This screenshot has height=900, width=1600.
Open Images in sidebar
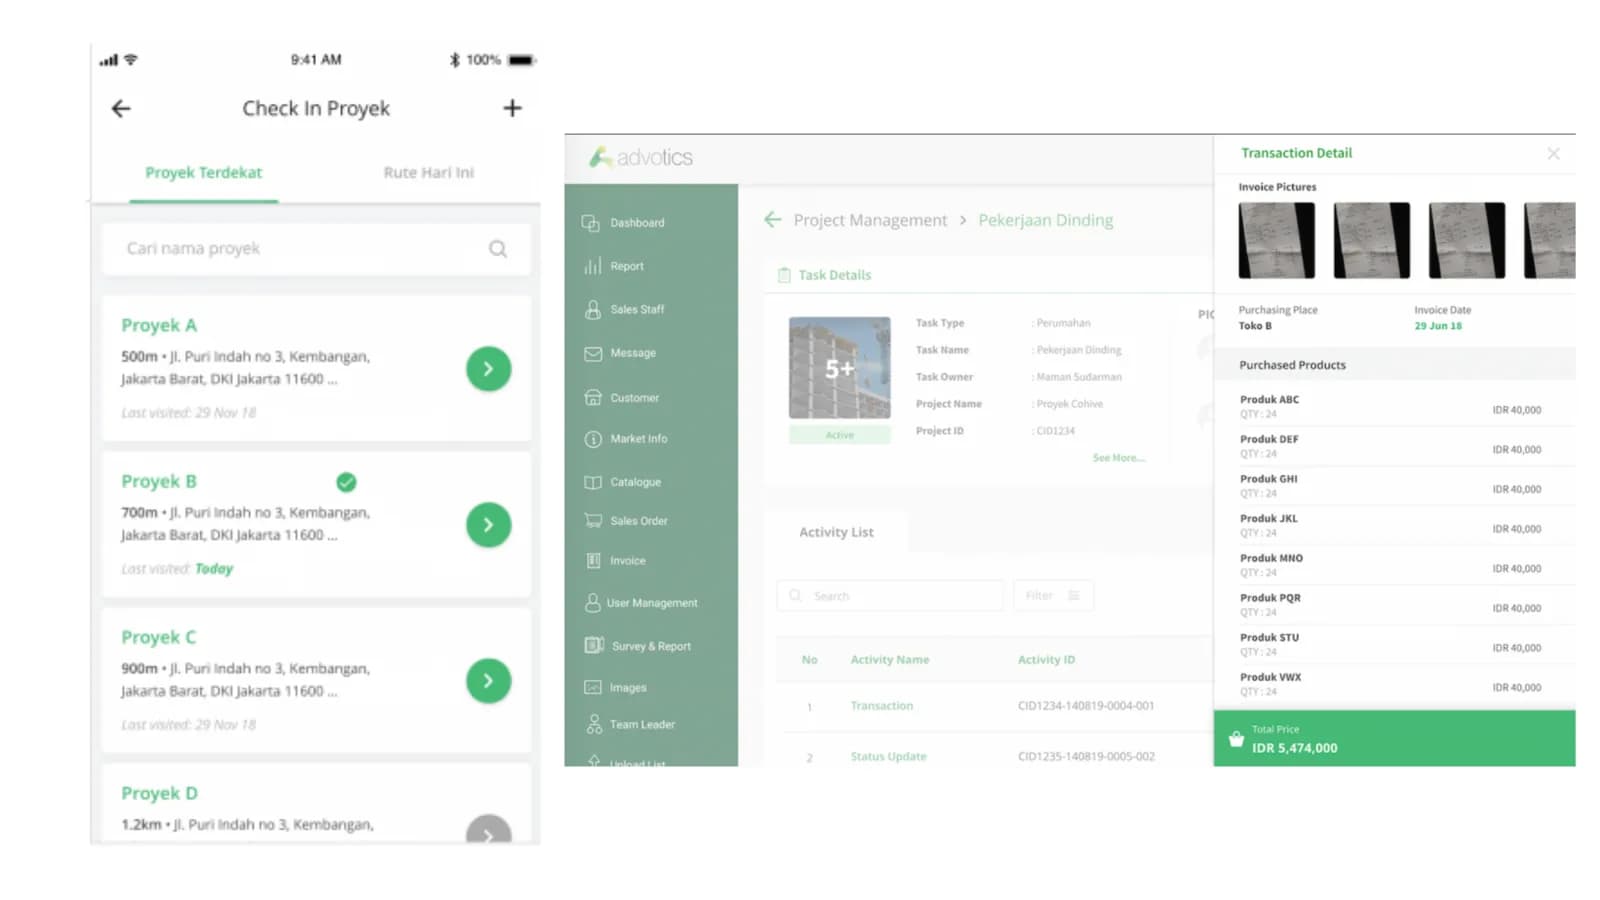[x=615, y=688]
